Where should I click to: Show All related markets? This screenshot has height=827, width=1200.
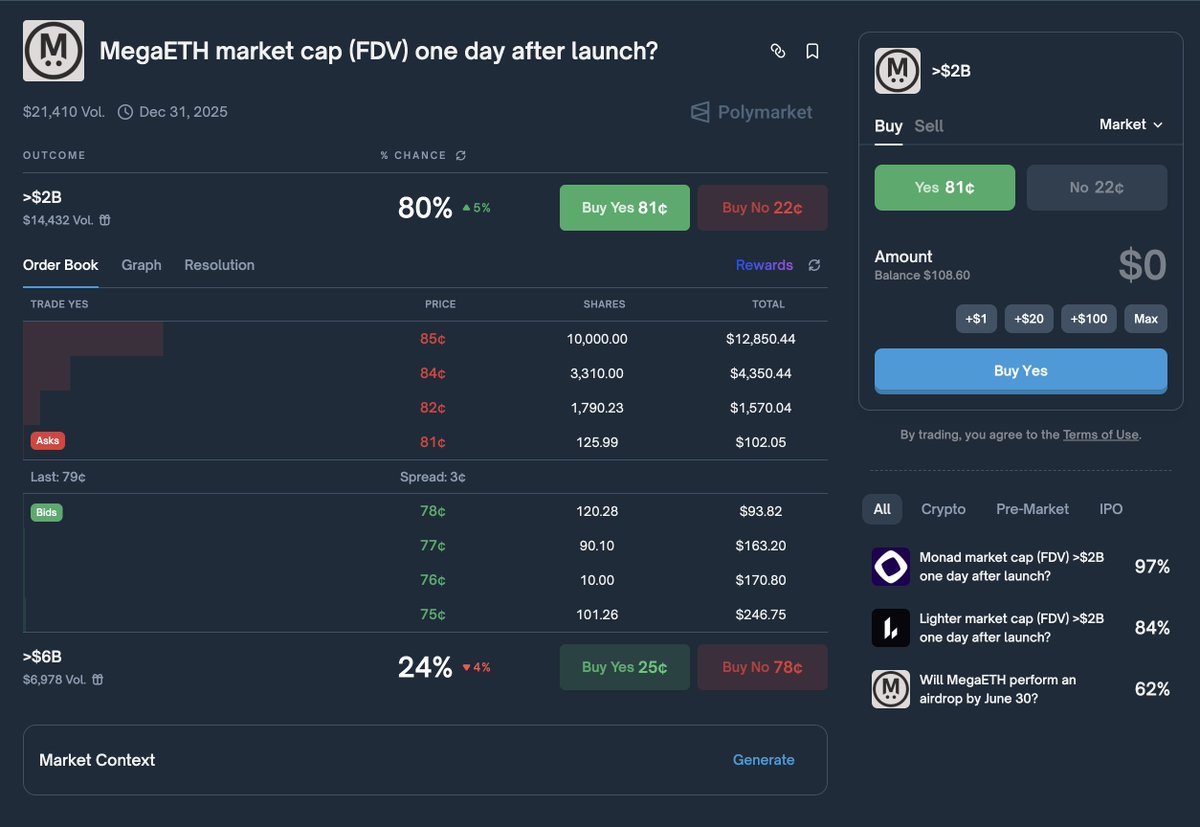882,509
